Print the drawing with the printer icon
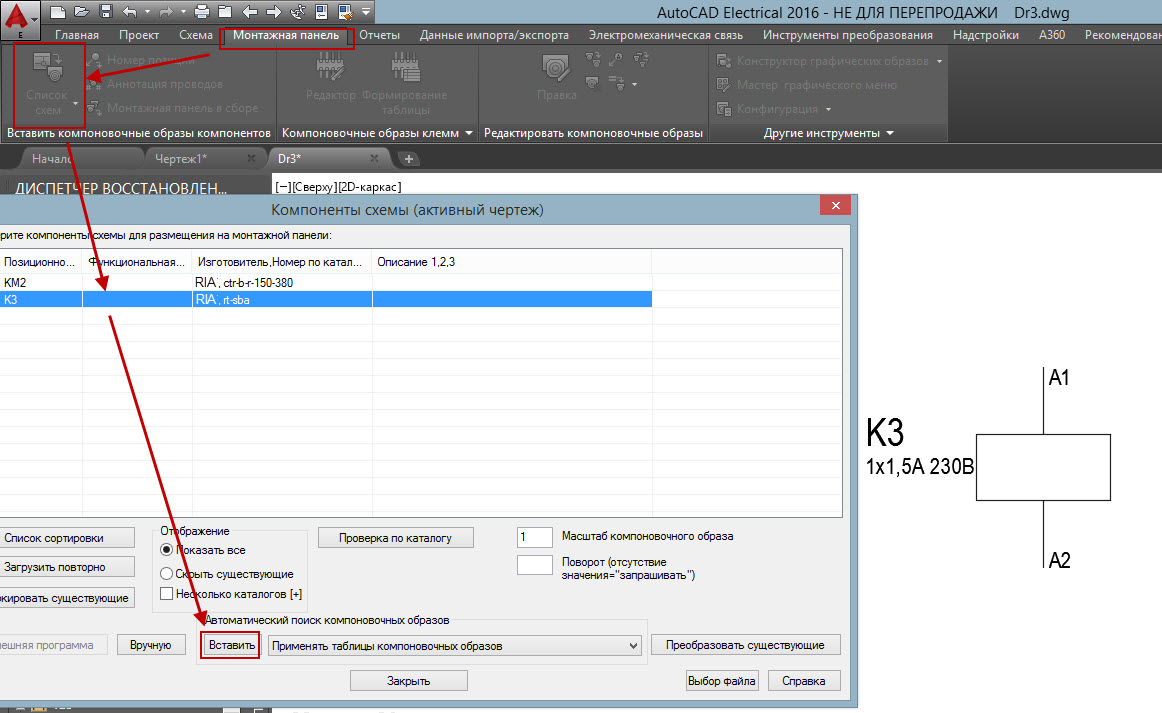 tap(202, 12)
